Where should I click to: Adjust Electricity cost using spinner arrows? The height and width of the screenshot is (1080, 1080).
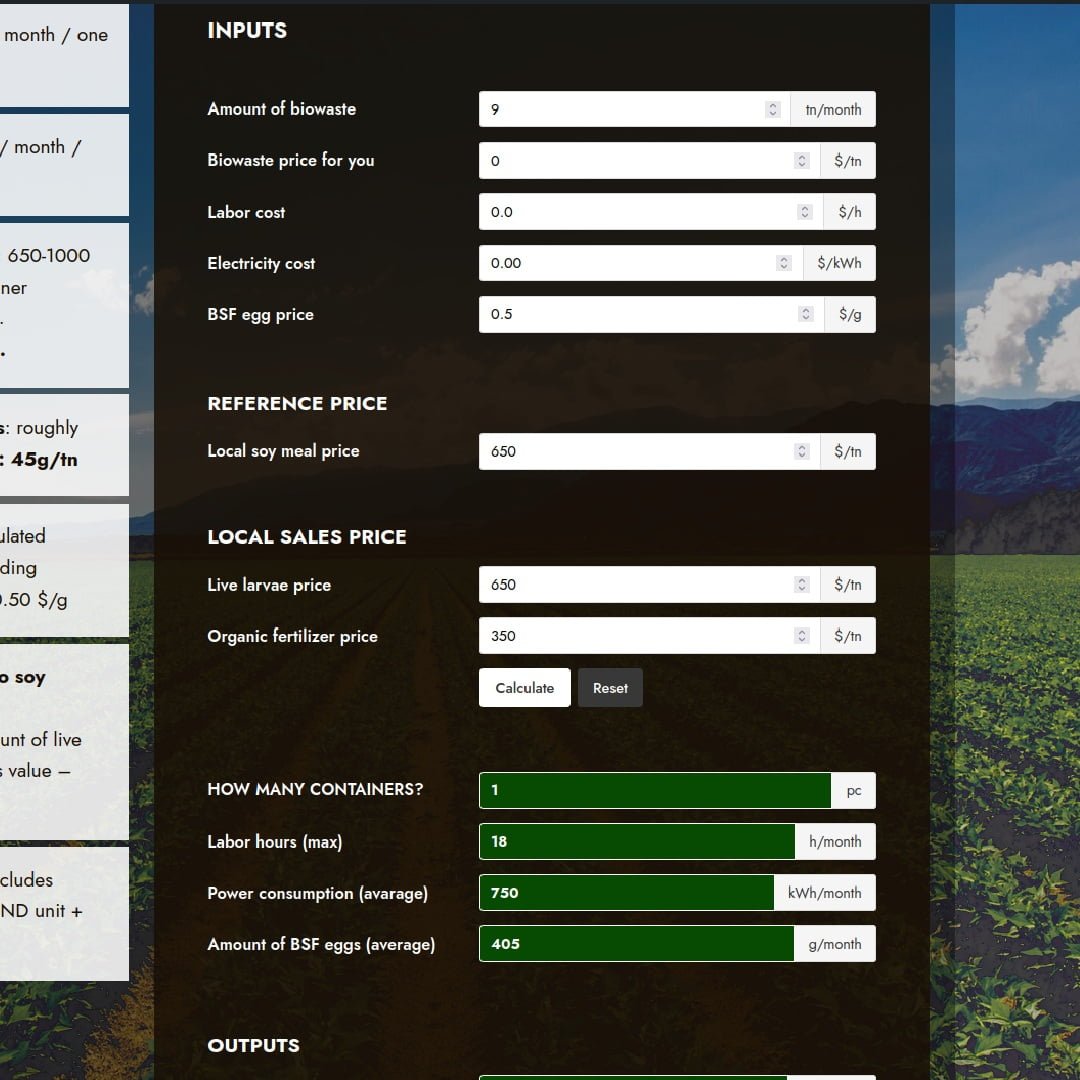(x=784, y=264)
